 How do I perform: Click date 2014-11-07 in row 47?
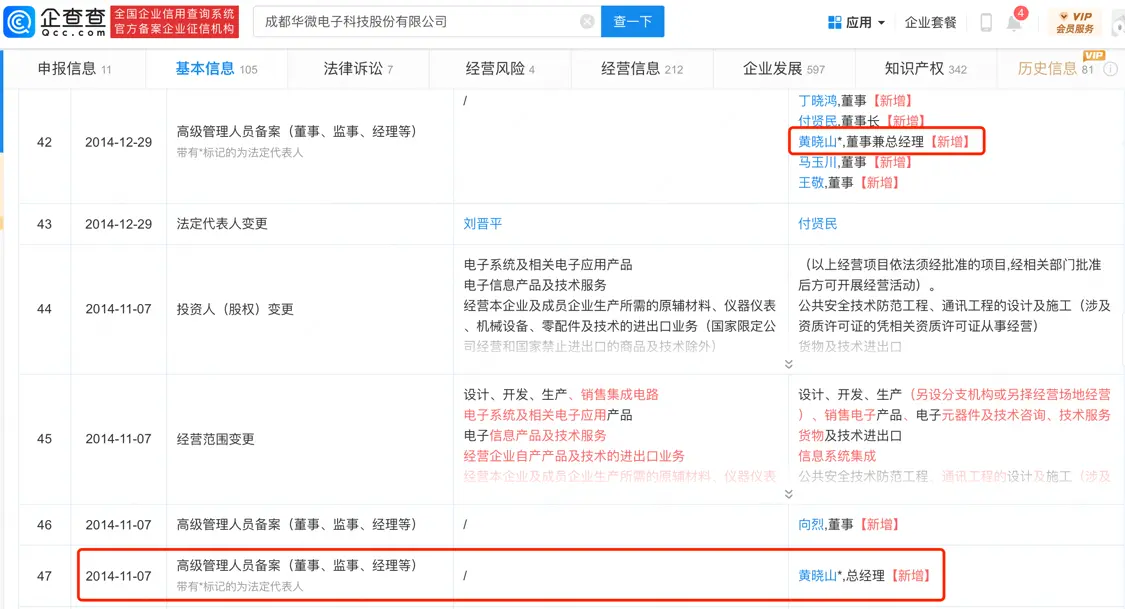click(x=118, y=575)
